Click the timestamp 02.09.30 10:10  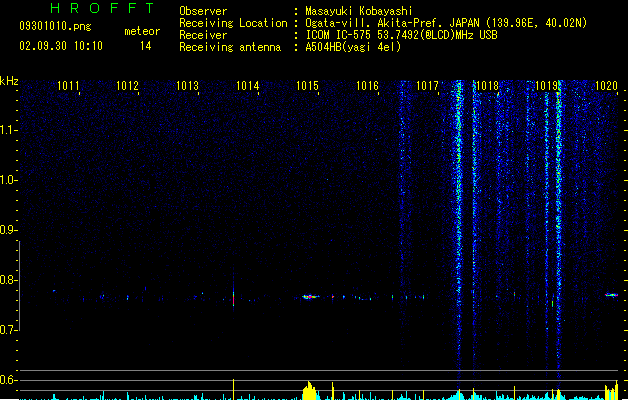[61, 46]
